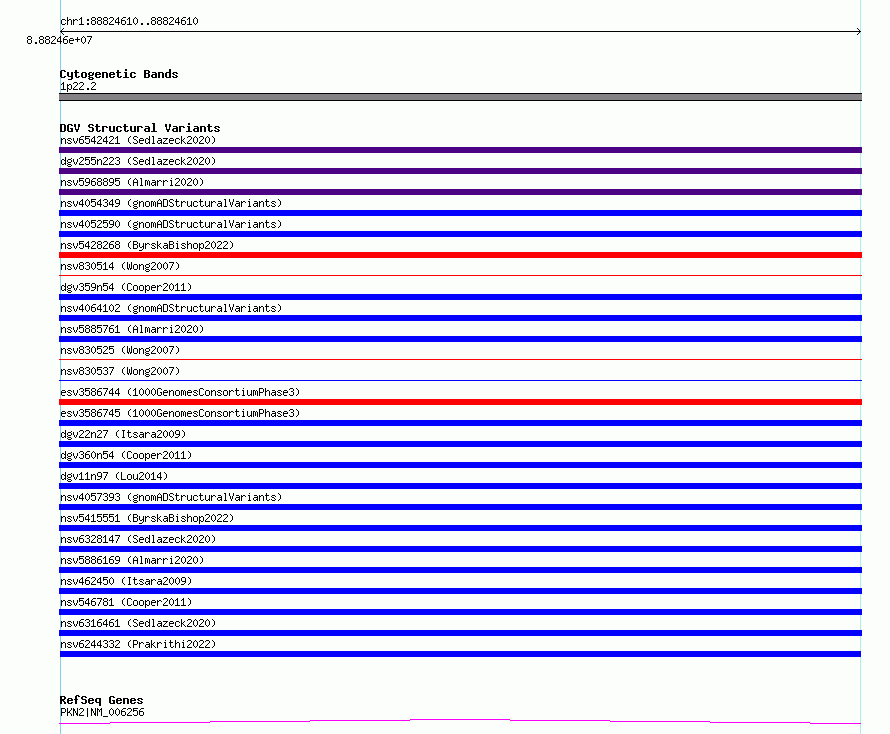Select nsv830525 (Wong2007) label
Viewport: 890px width, 734px height.
pos(120,350)
